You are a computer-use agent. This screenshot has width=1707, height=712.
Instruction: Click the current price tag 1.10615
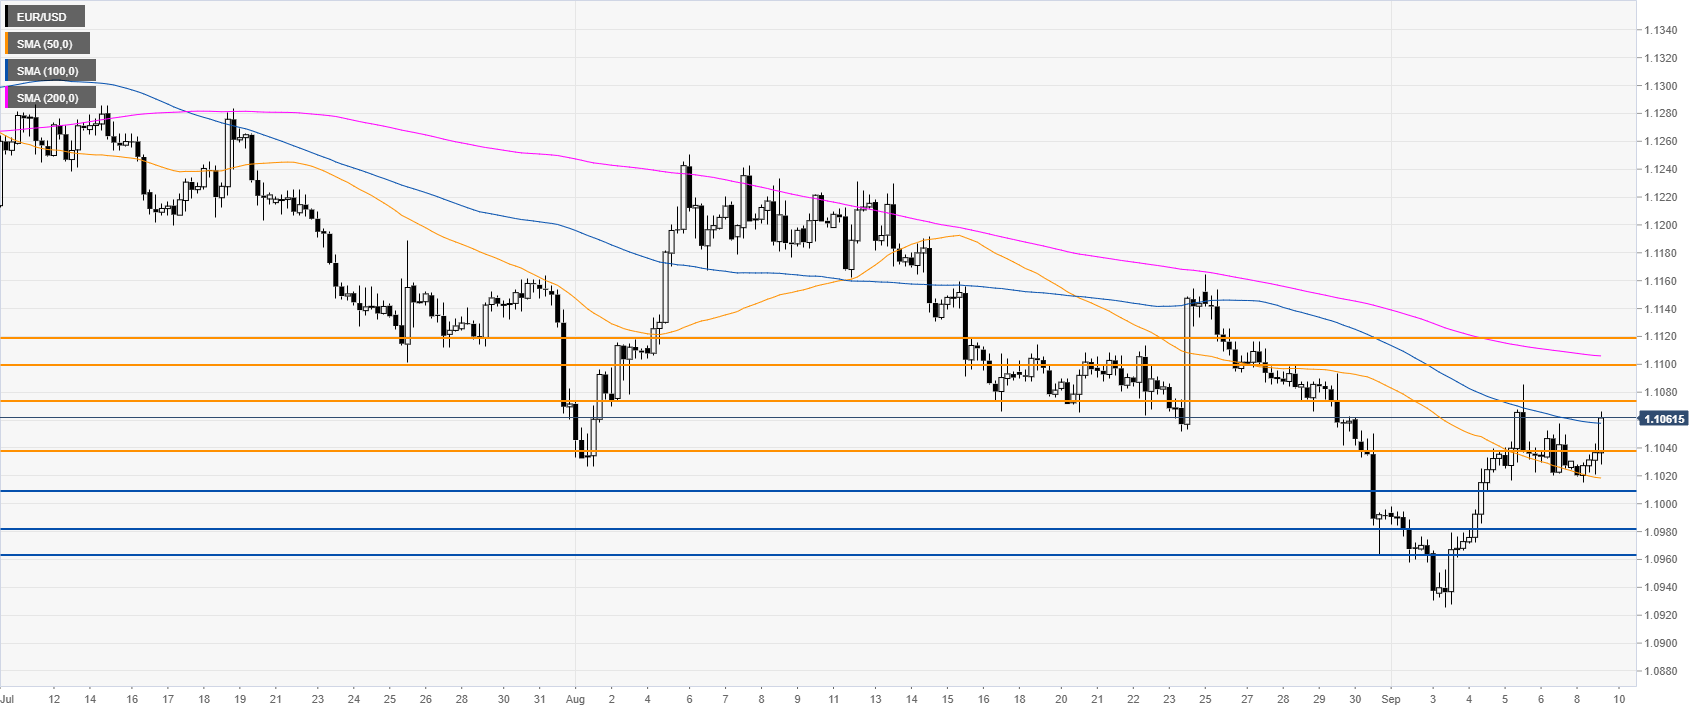(1663, 419)
